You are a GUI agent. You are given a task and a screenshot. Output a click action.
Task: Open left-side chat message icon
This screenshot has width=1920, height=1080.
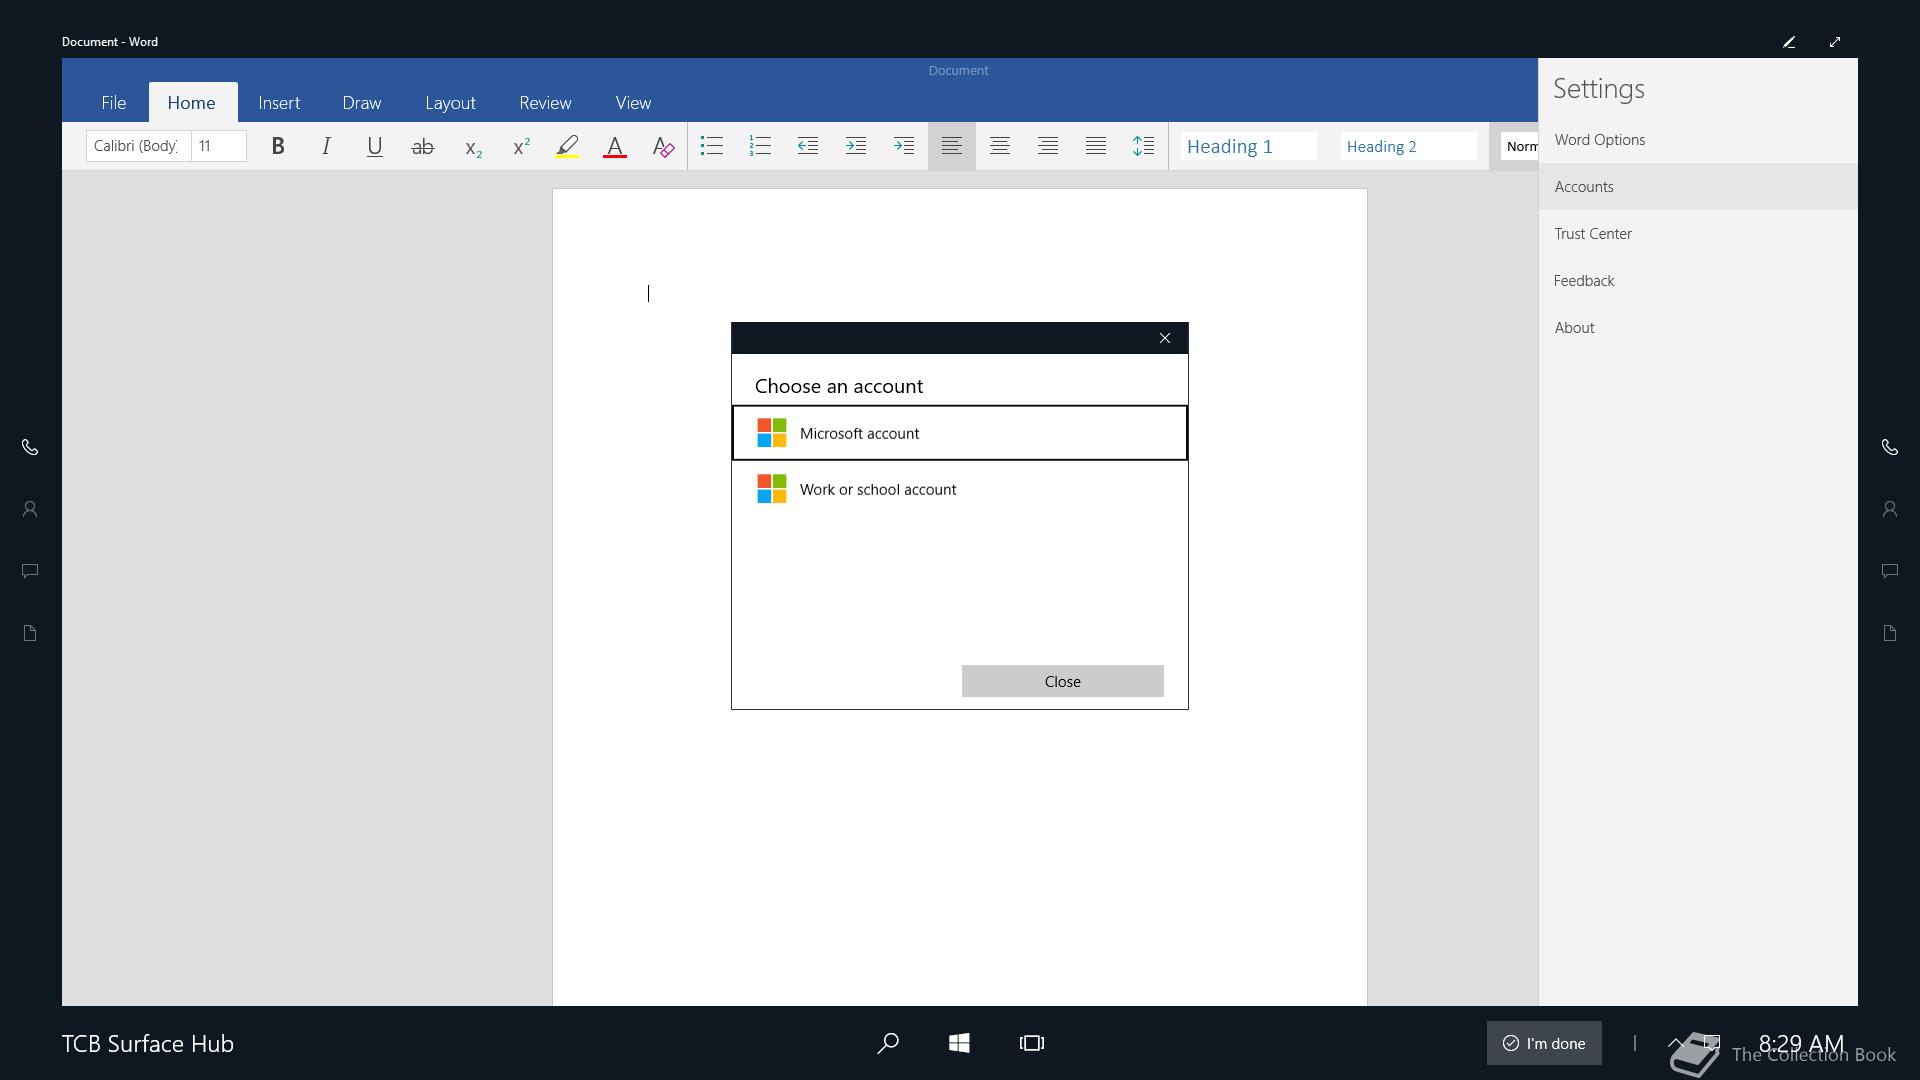click(30, 571)
